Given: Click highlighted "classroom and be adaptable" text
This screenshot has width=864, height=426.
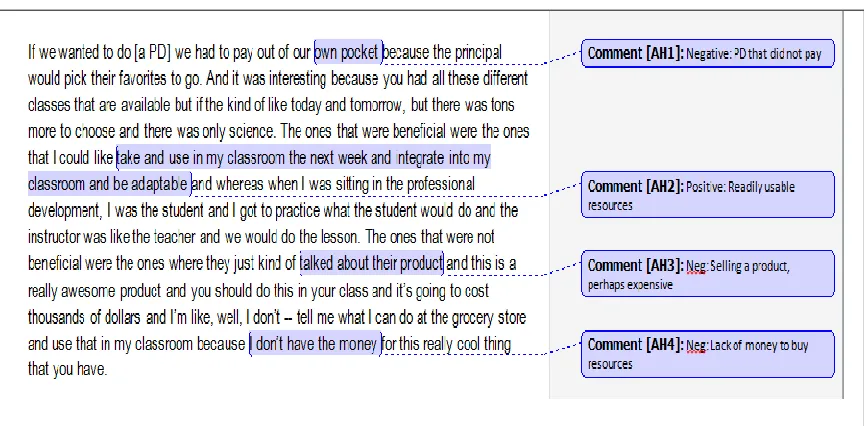Looking at the screenshot, I should (x=108, y=184).
